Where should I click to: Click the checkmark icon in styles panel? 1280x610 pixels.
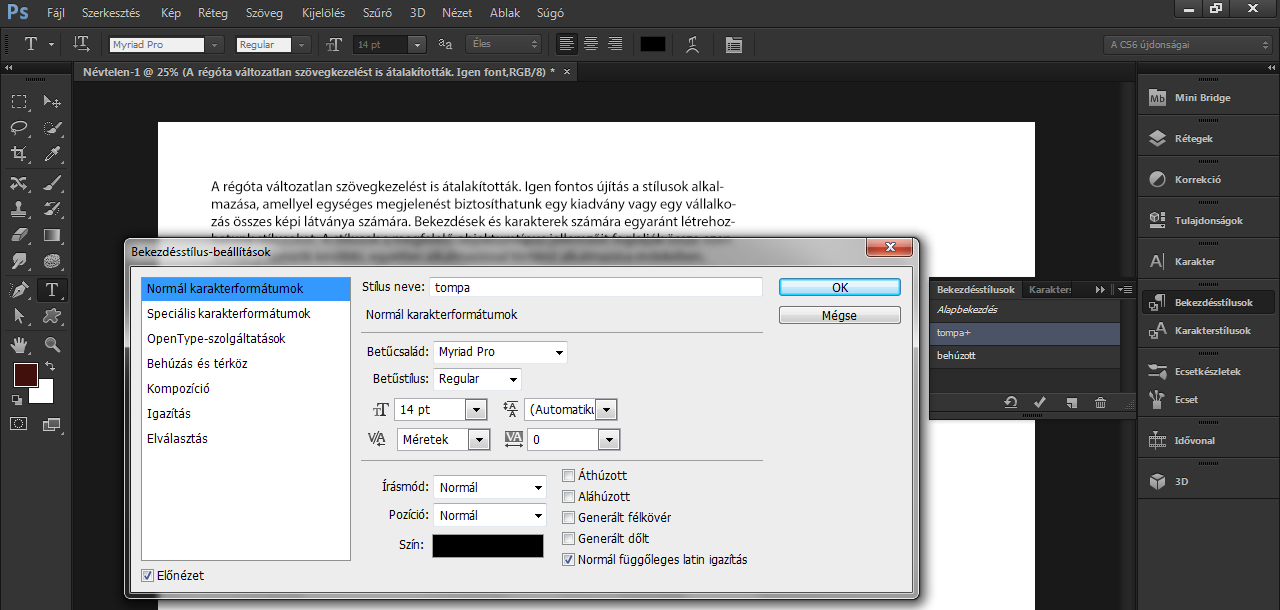pyautogui.click(x=1040, y=402)
